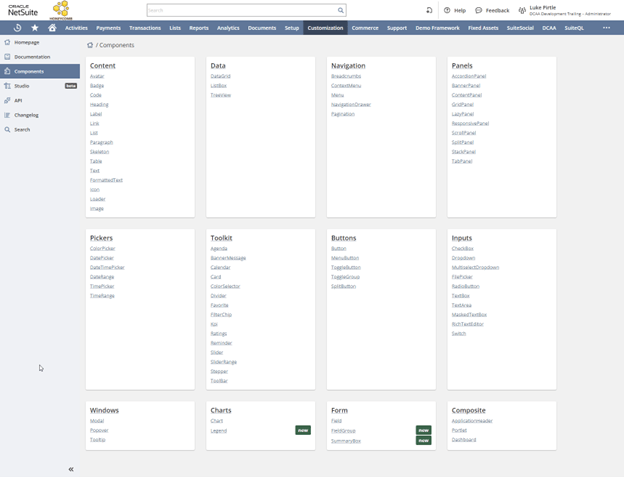Open the FieldGroup component link
The image size is (624, 477).
tap(343, 431)
